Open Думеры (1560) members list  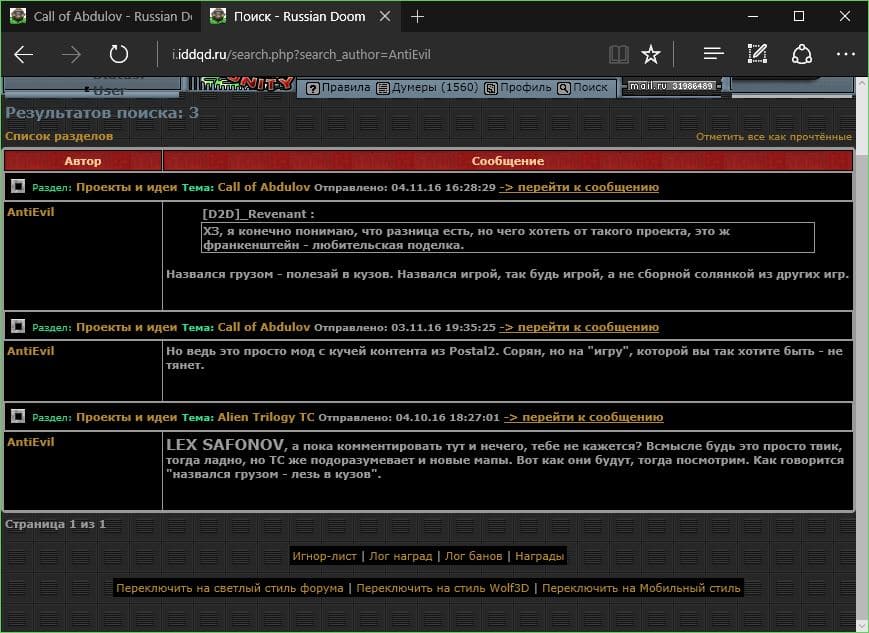click(427, 88)
